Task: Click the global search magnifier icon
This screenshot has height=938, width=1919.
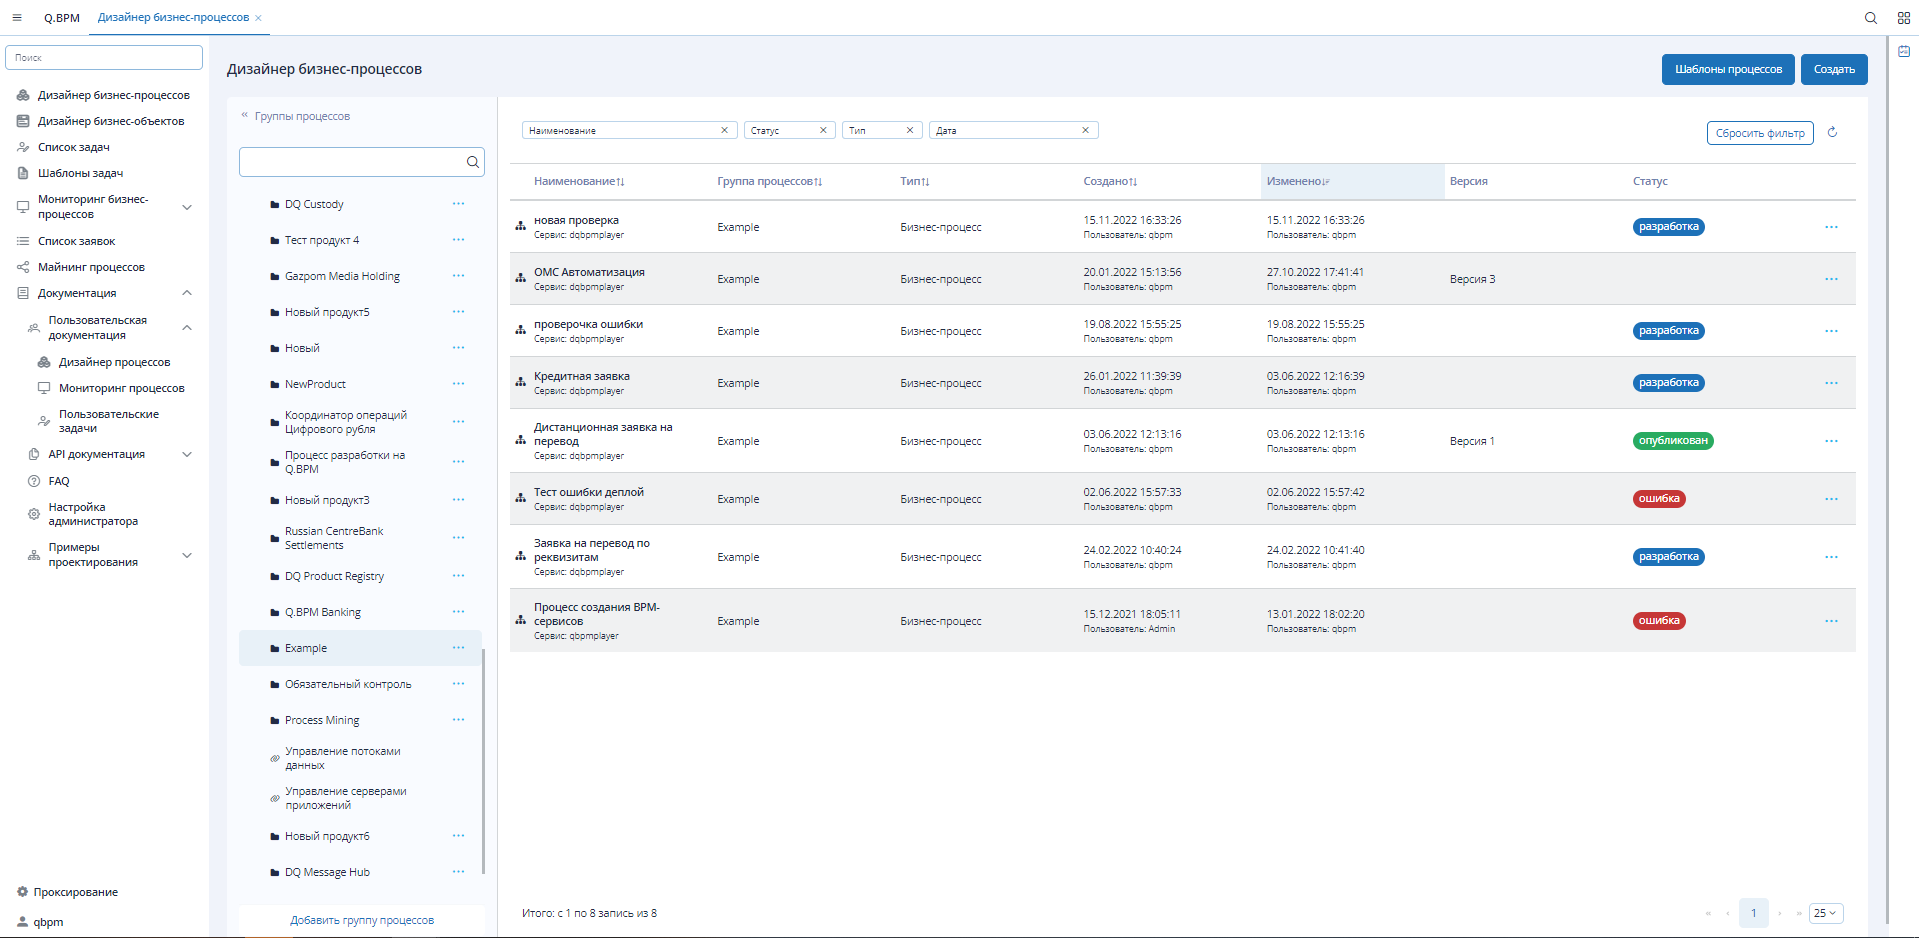Action: (1870, 18)
